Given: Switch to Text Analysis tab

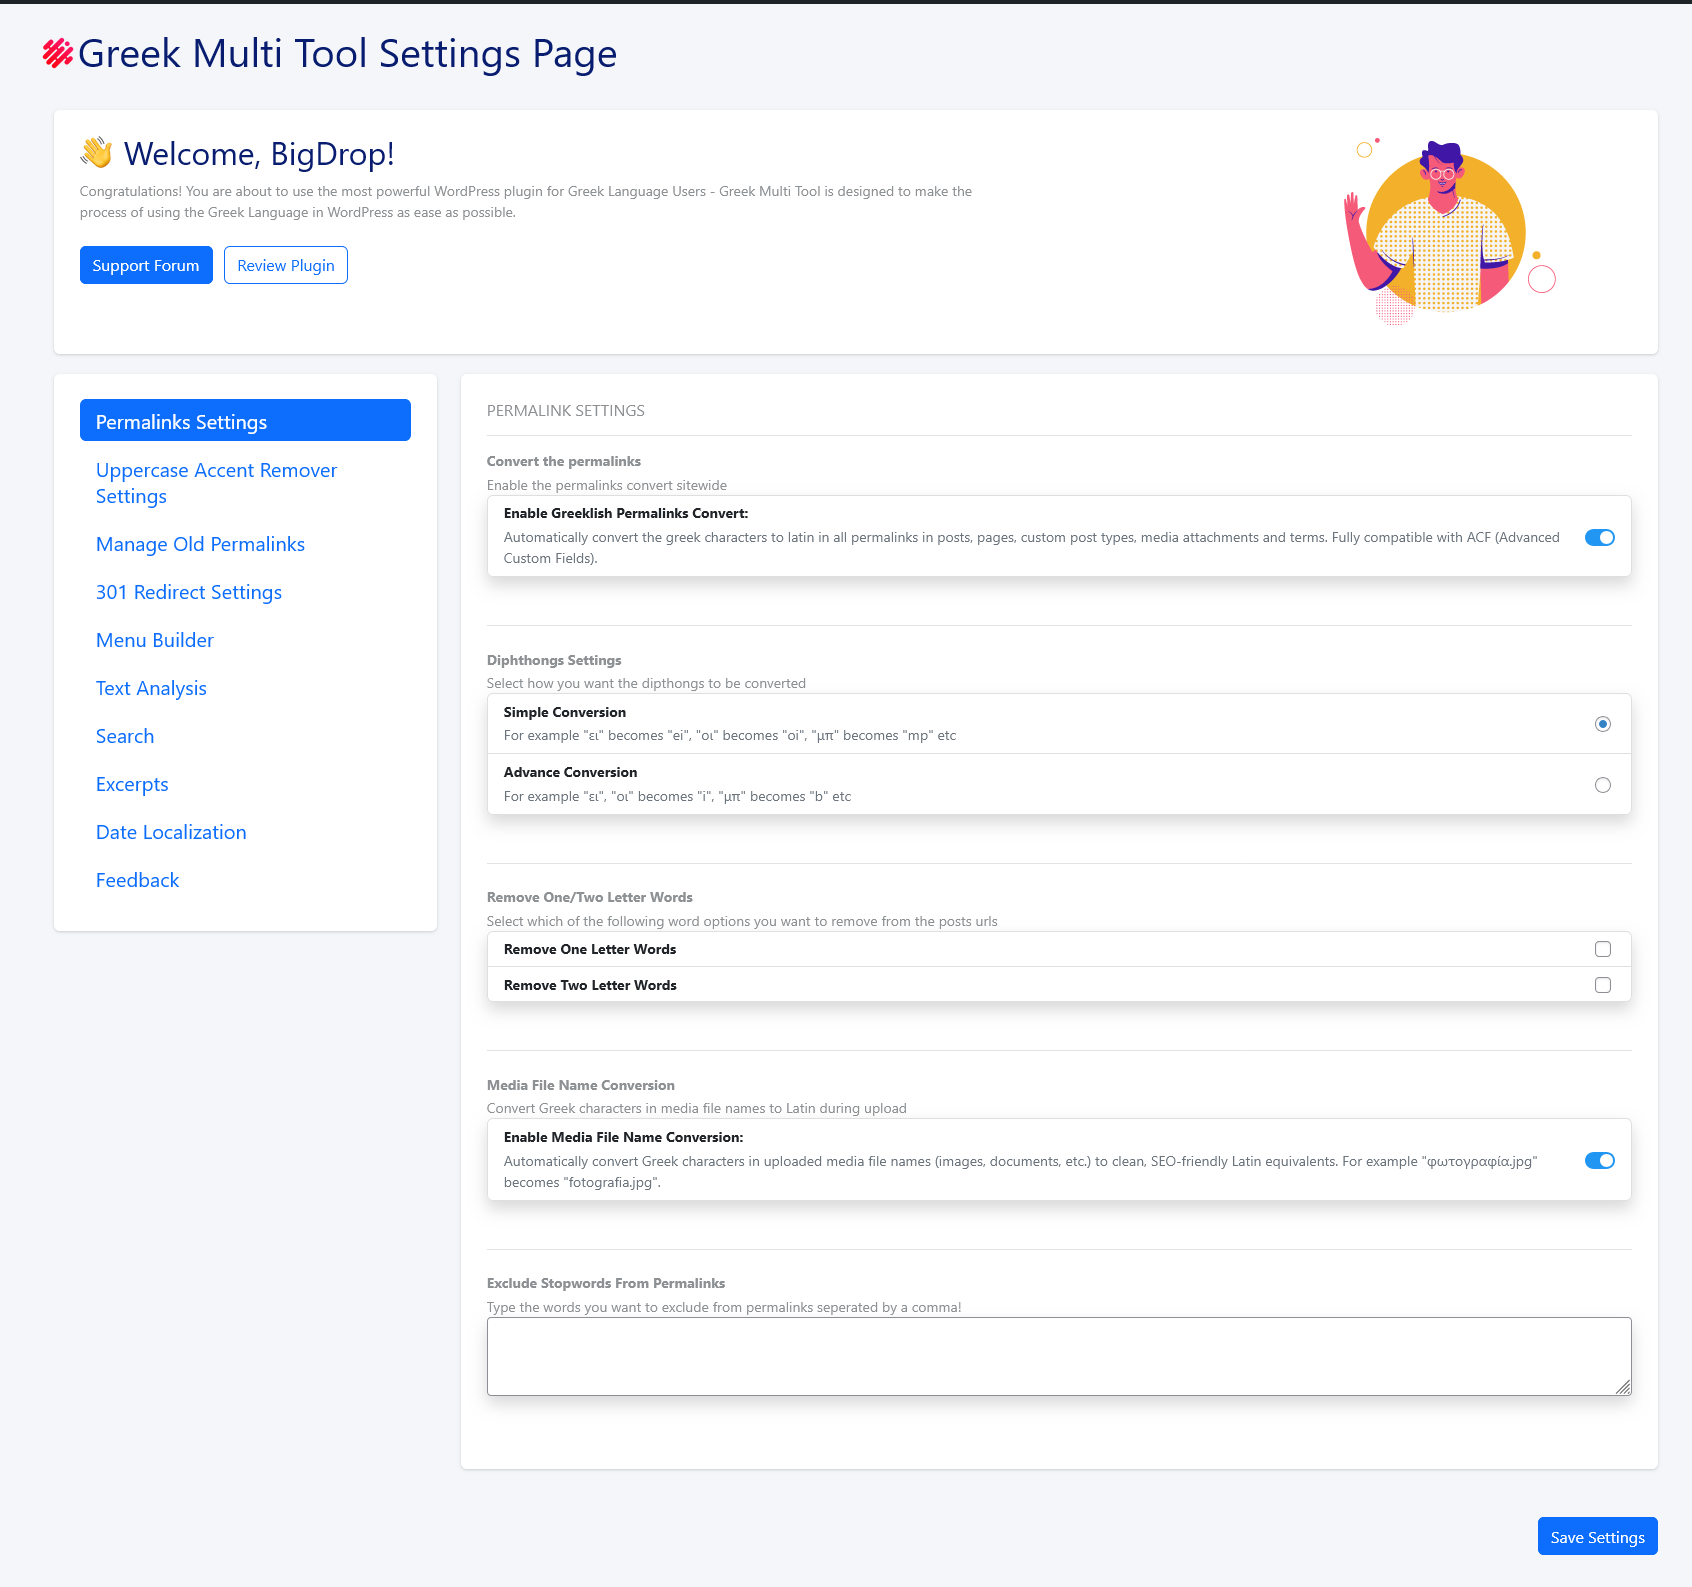Looking at the screenshot, I should [x=151, y=688].
